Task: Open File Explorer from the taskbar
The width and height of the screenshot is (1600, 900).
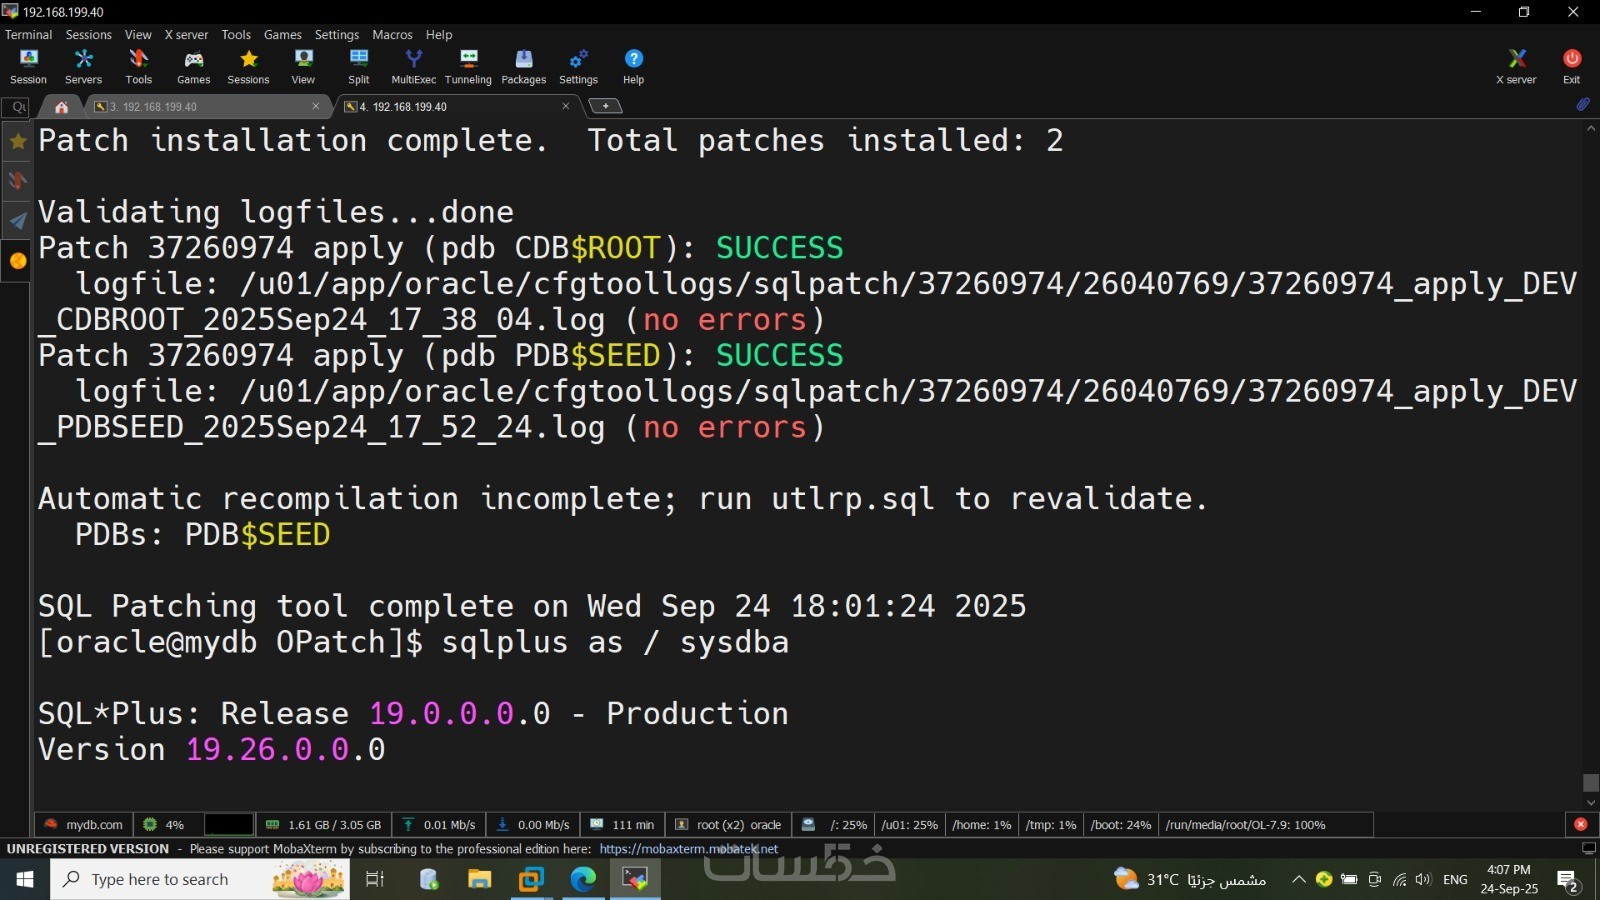Action: click(480, 879)
